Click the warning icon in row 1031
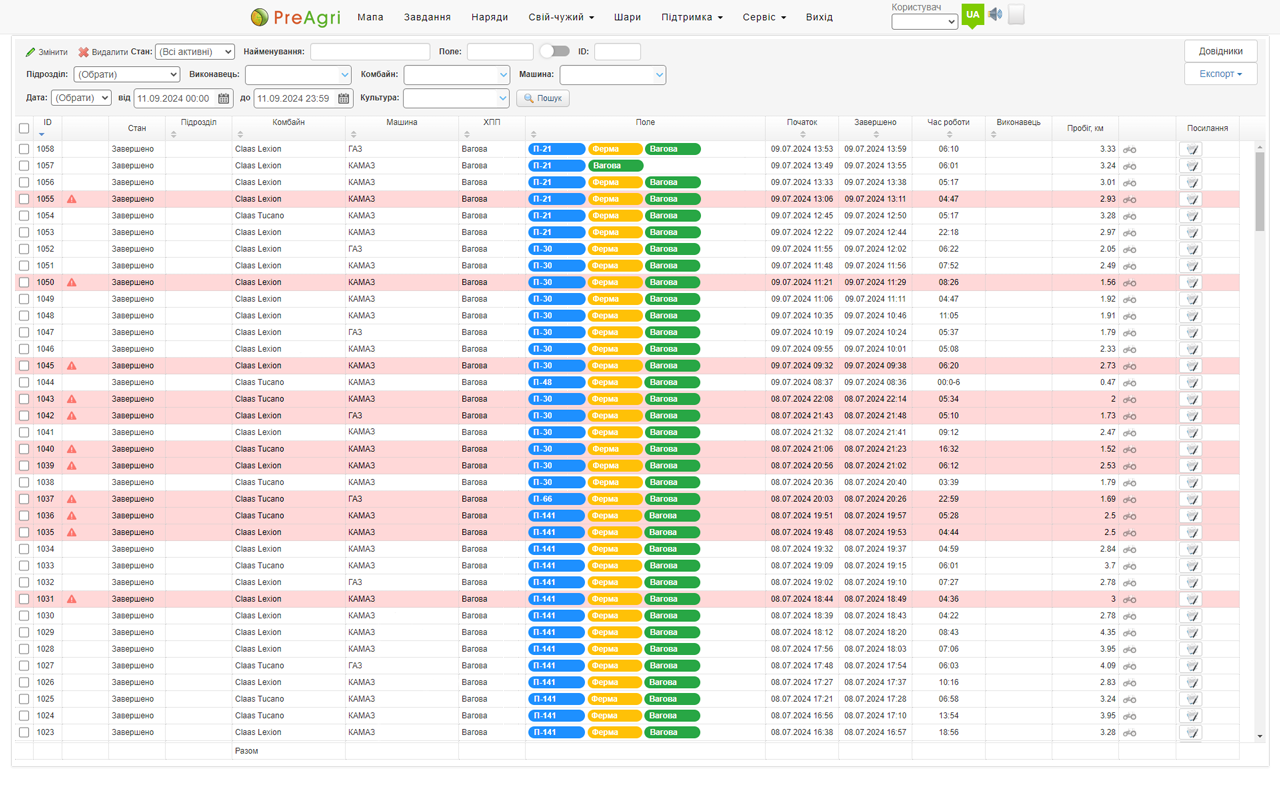The image size is (1280, 800). pos(72,599)
